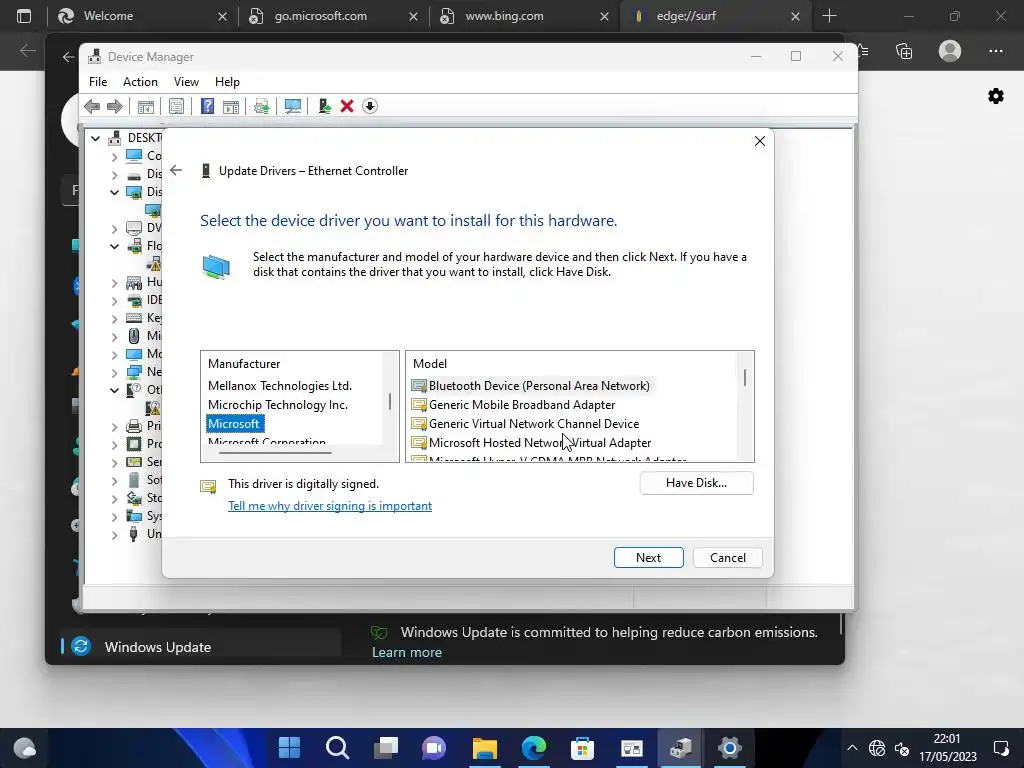Click Learn more link in Settings
Image resolution: width=1024 pixels, height=768 pixels.
click(407, 652)
